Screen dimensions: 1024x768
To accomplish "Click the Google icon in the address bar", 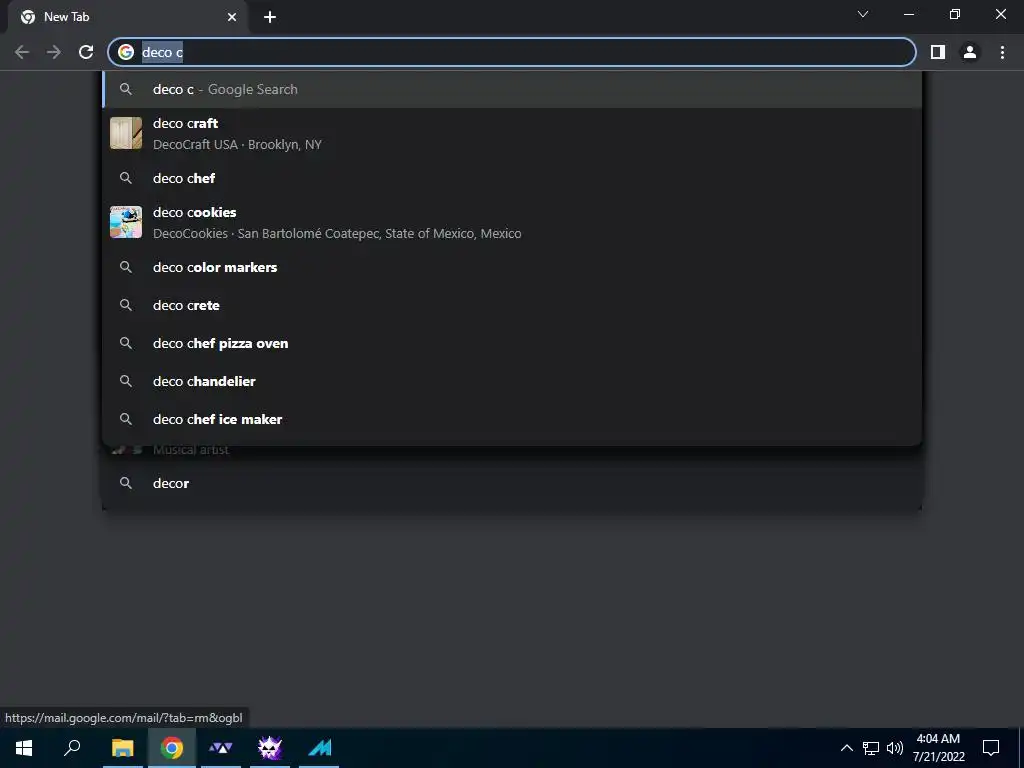I will (126, 52).
